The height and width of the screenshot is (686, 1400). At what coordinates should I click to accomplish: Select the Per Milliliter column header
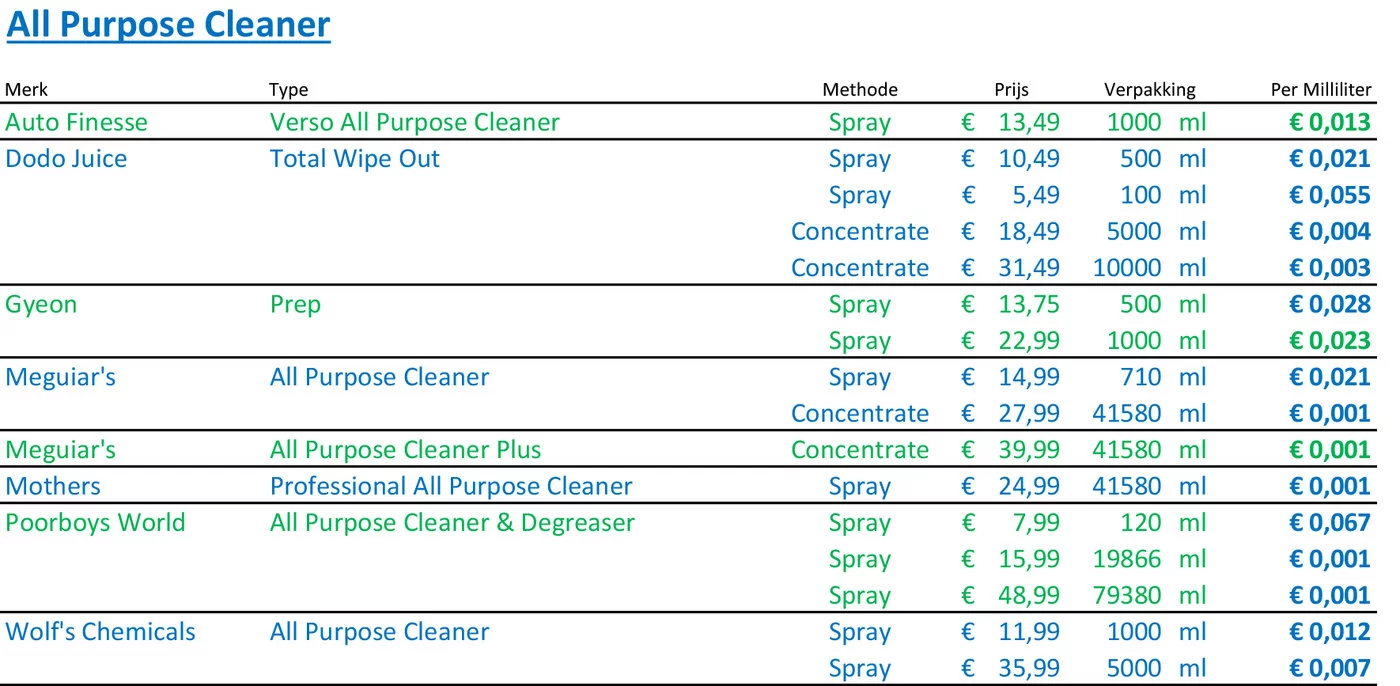1321,89
